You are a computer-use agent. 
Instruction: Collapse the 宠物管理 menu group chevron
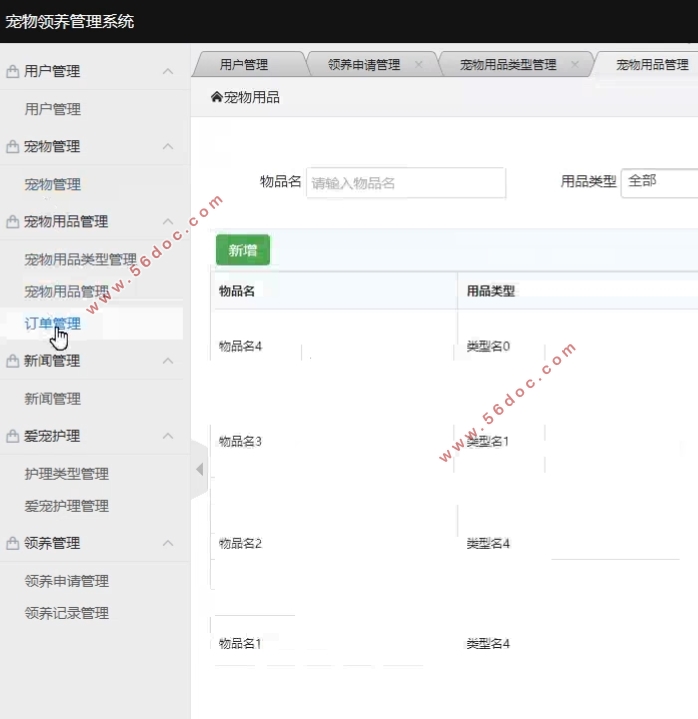[168, 147]
